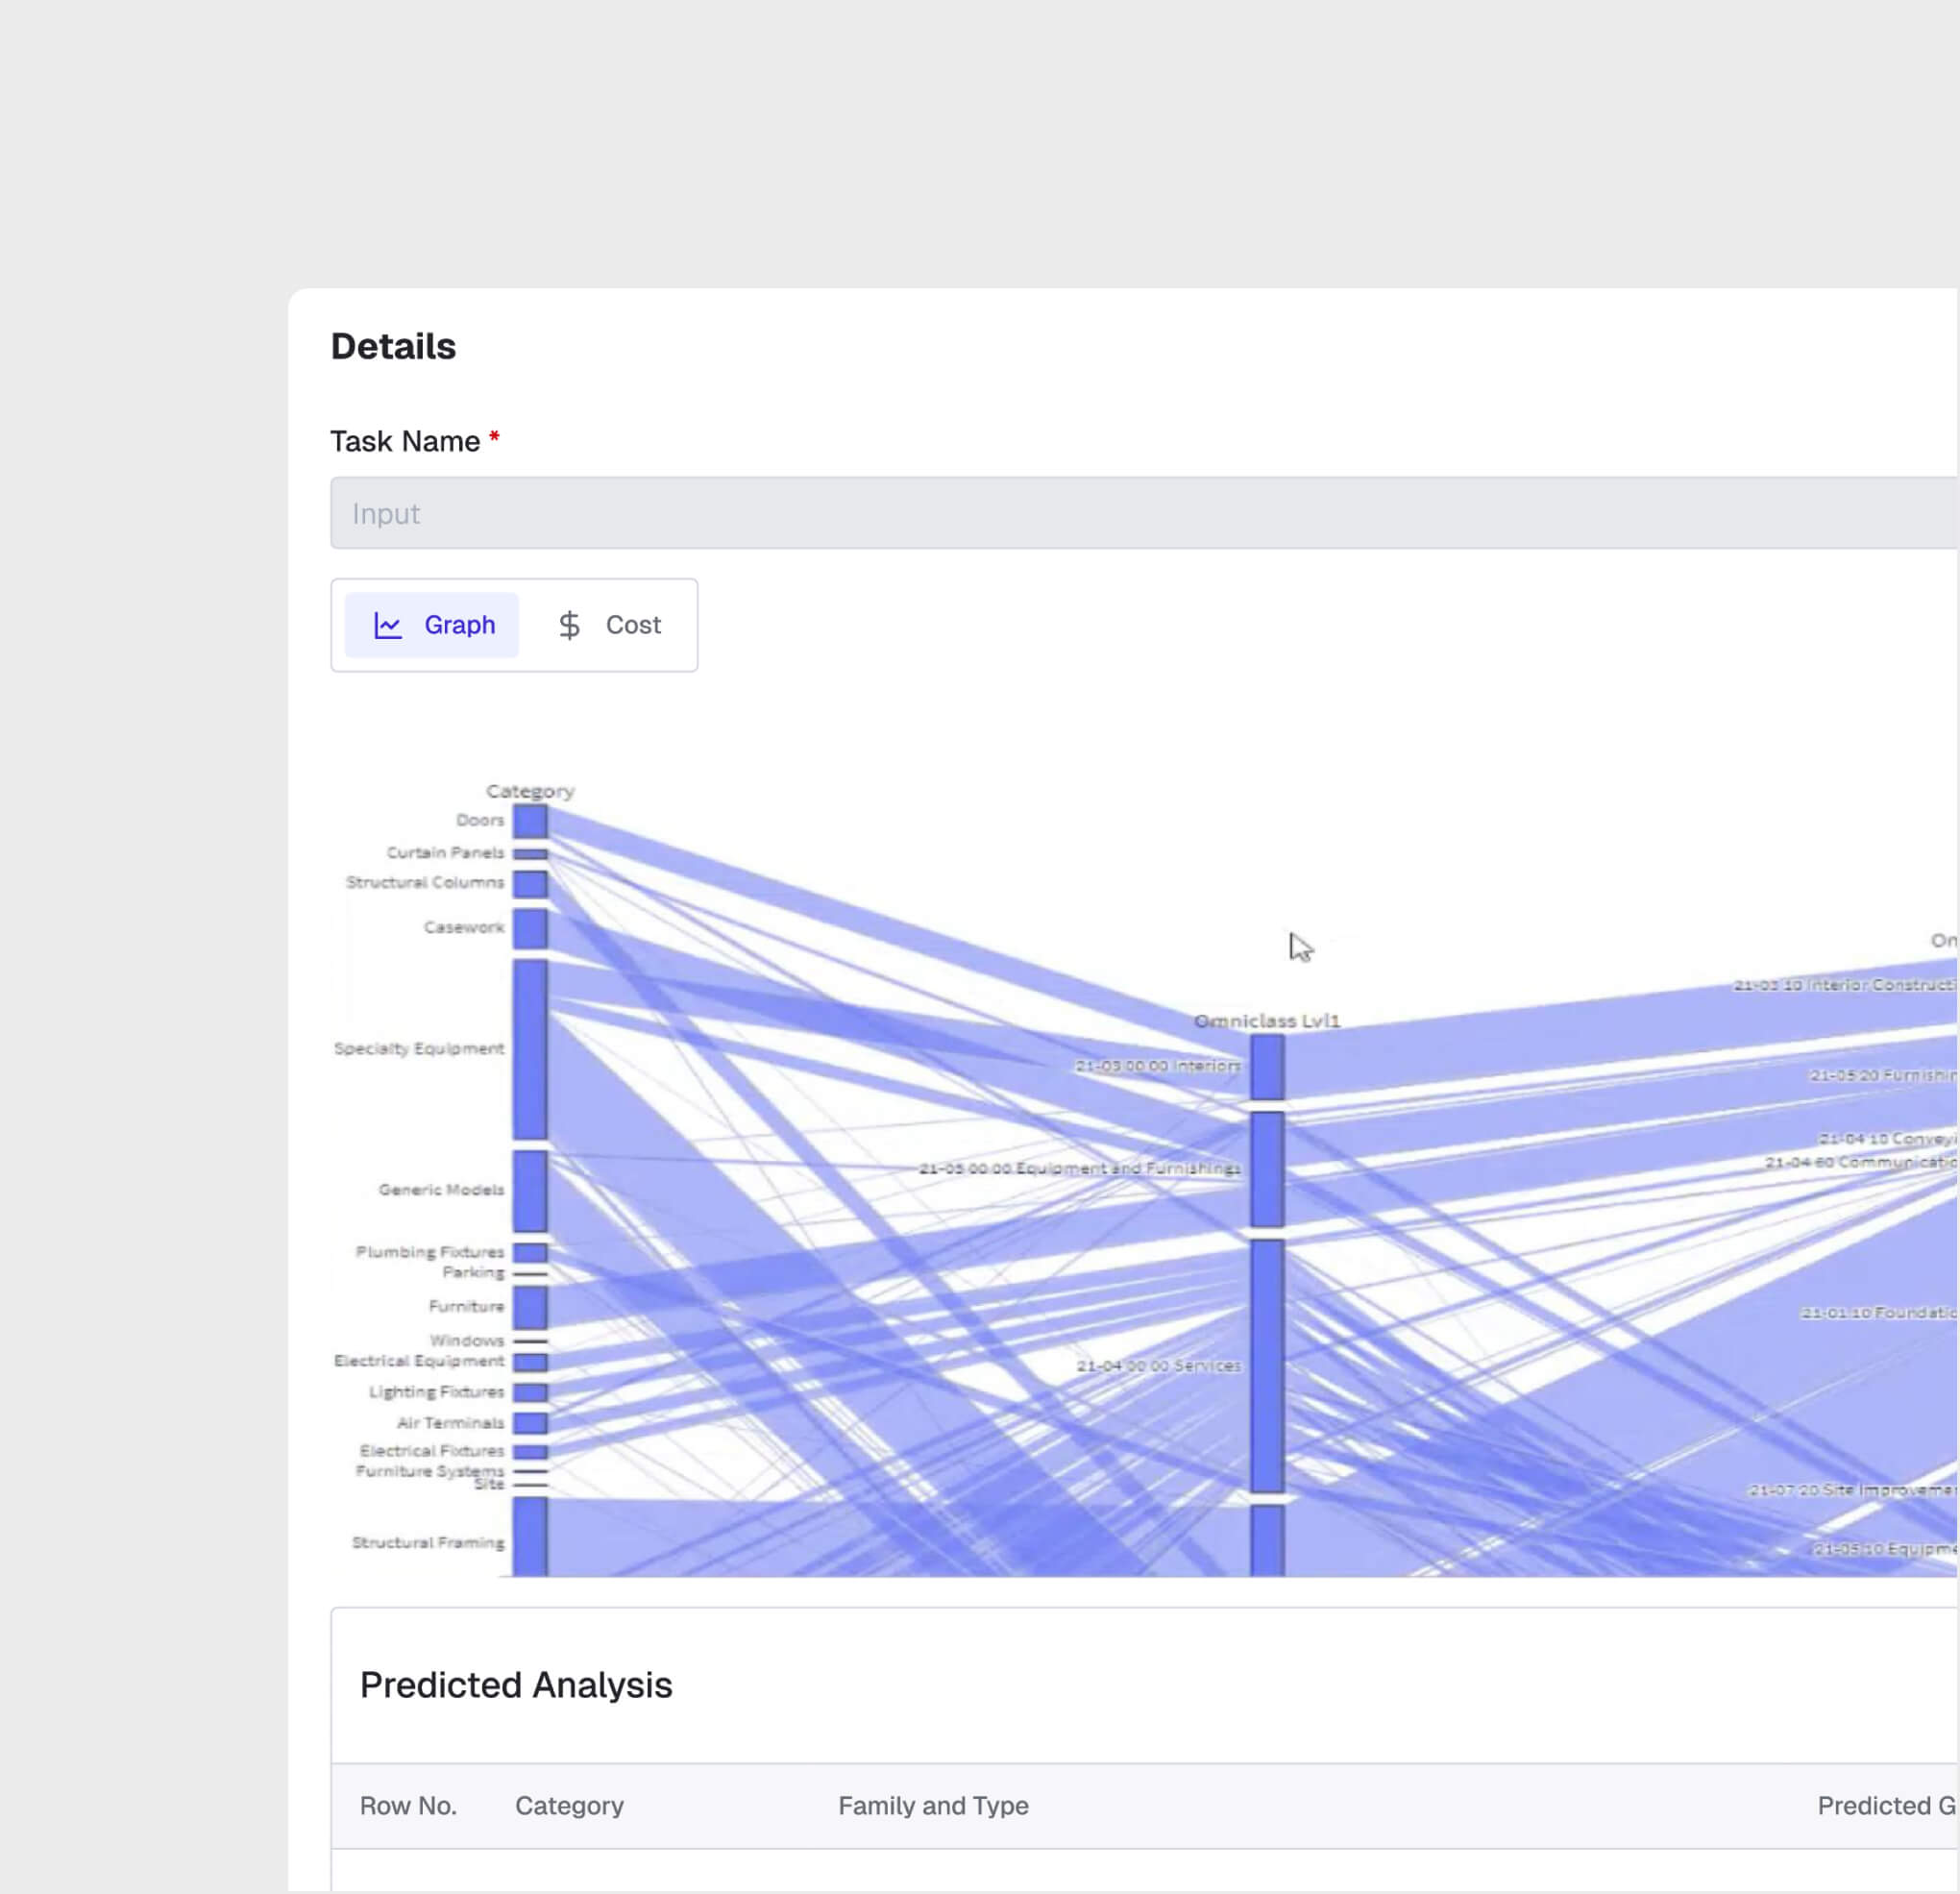Select the Doors node in the Sankey diagram

[x=530, y=820]
